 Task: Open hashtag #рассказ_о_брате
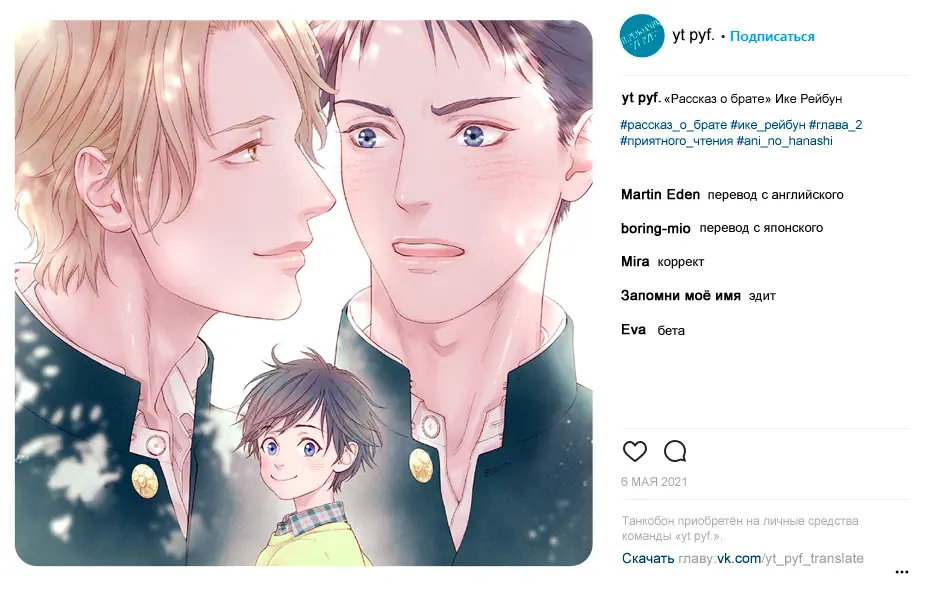(x=674, y=125)
